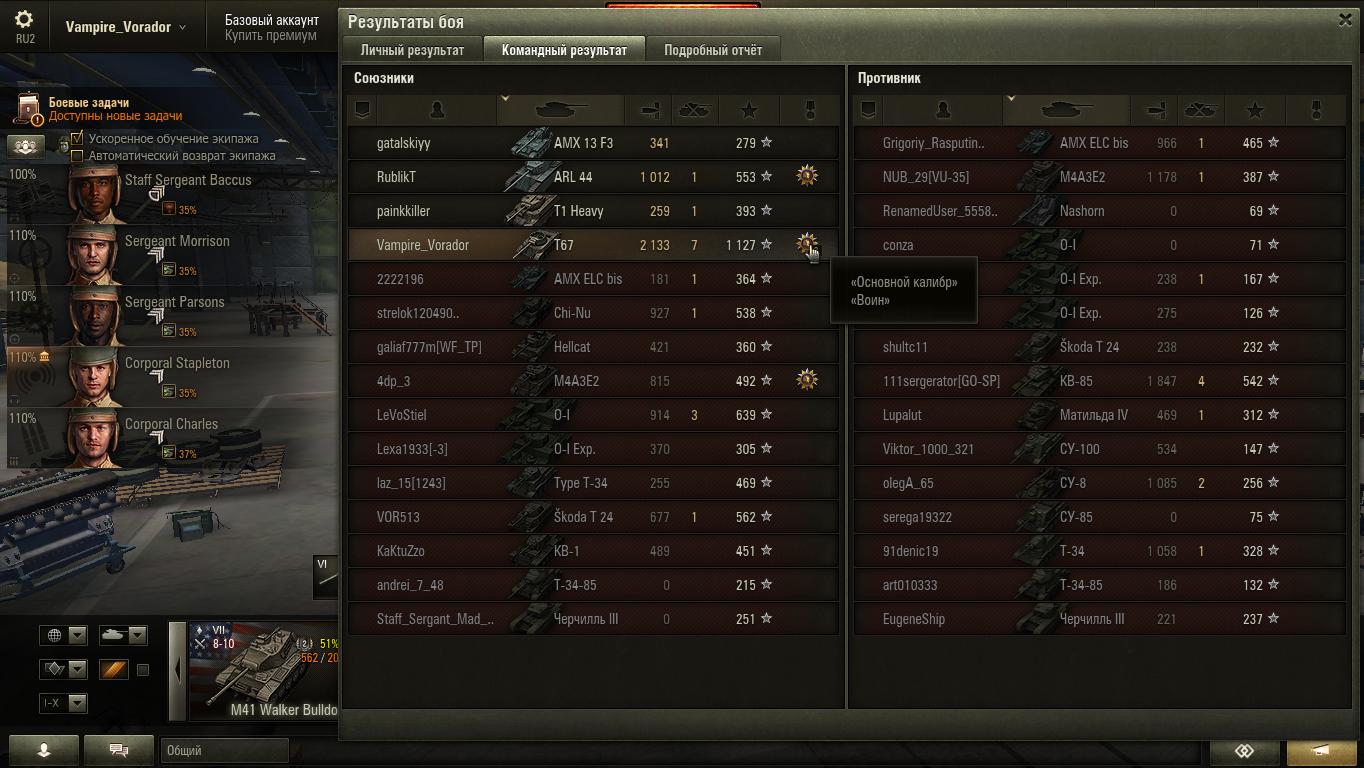Switch to the Личный результат tab
Screen dimensions: 1364x768
[412, 50]
